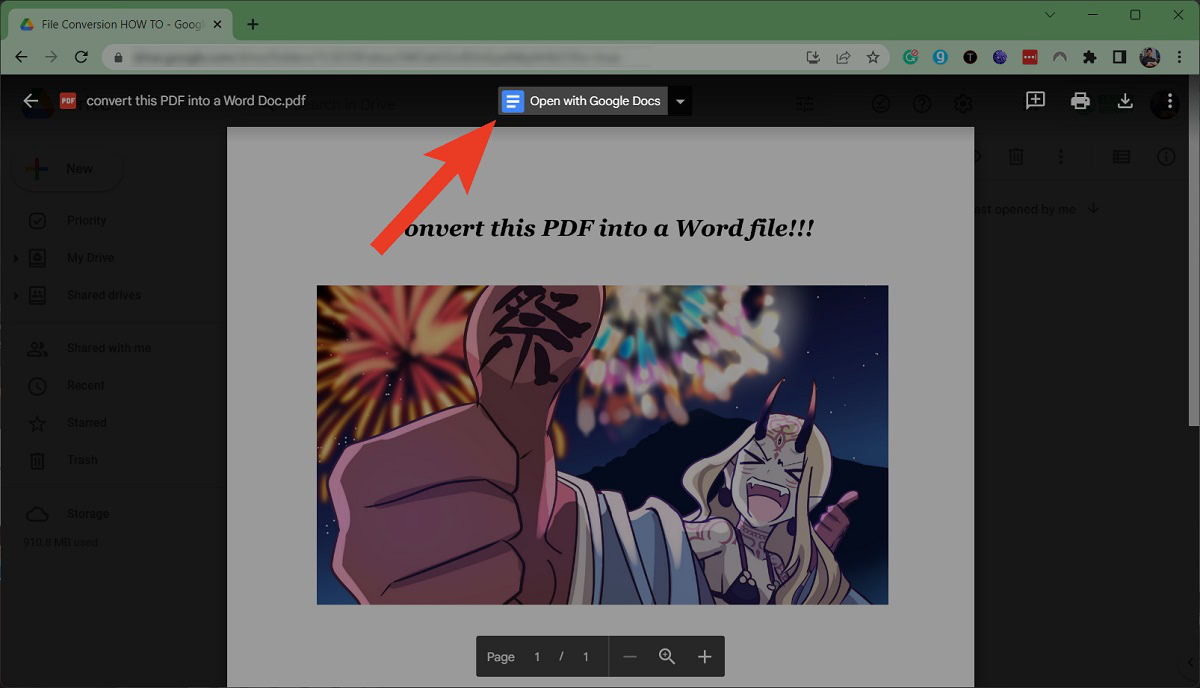Download the PDF file

pos(1125,100)
